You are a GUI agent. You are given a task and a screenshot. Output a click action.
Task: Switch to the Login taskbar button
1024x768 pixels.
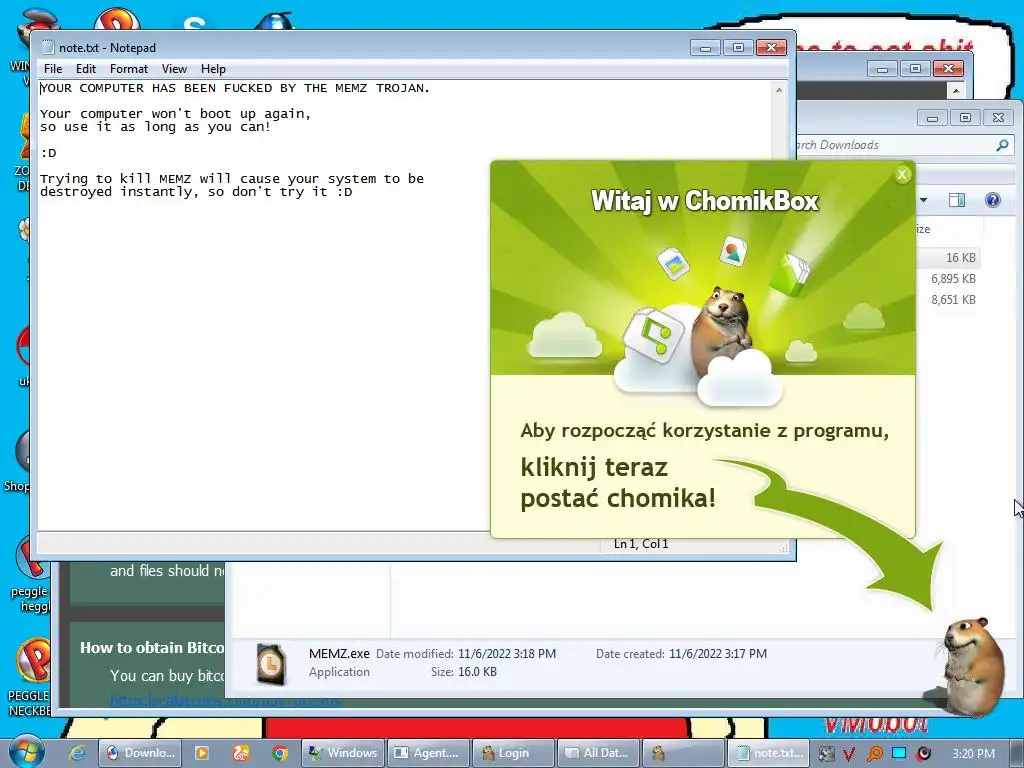513,753
